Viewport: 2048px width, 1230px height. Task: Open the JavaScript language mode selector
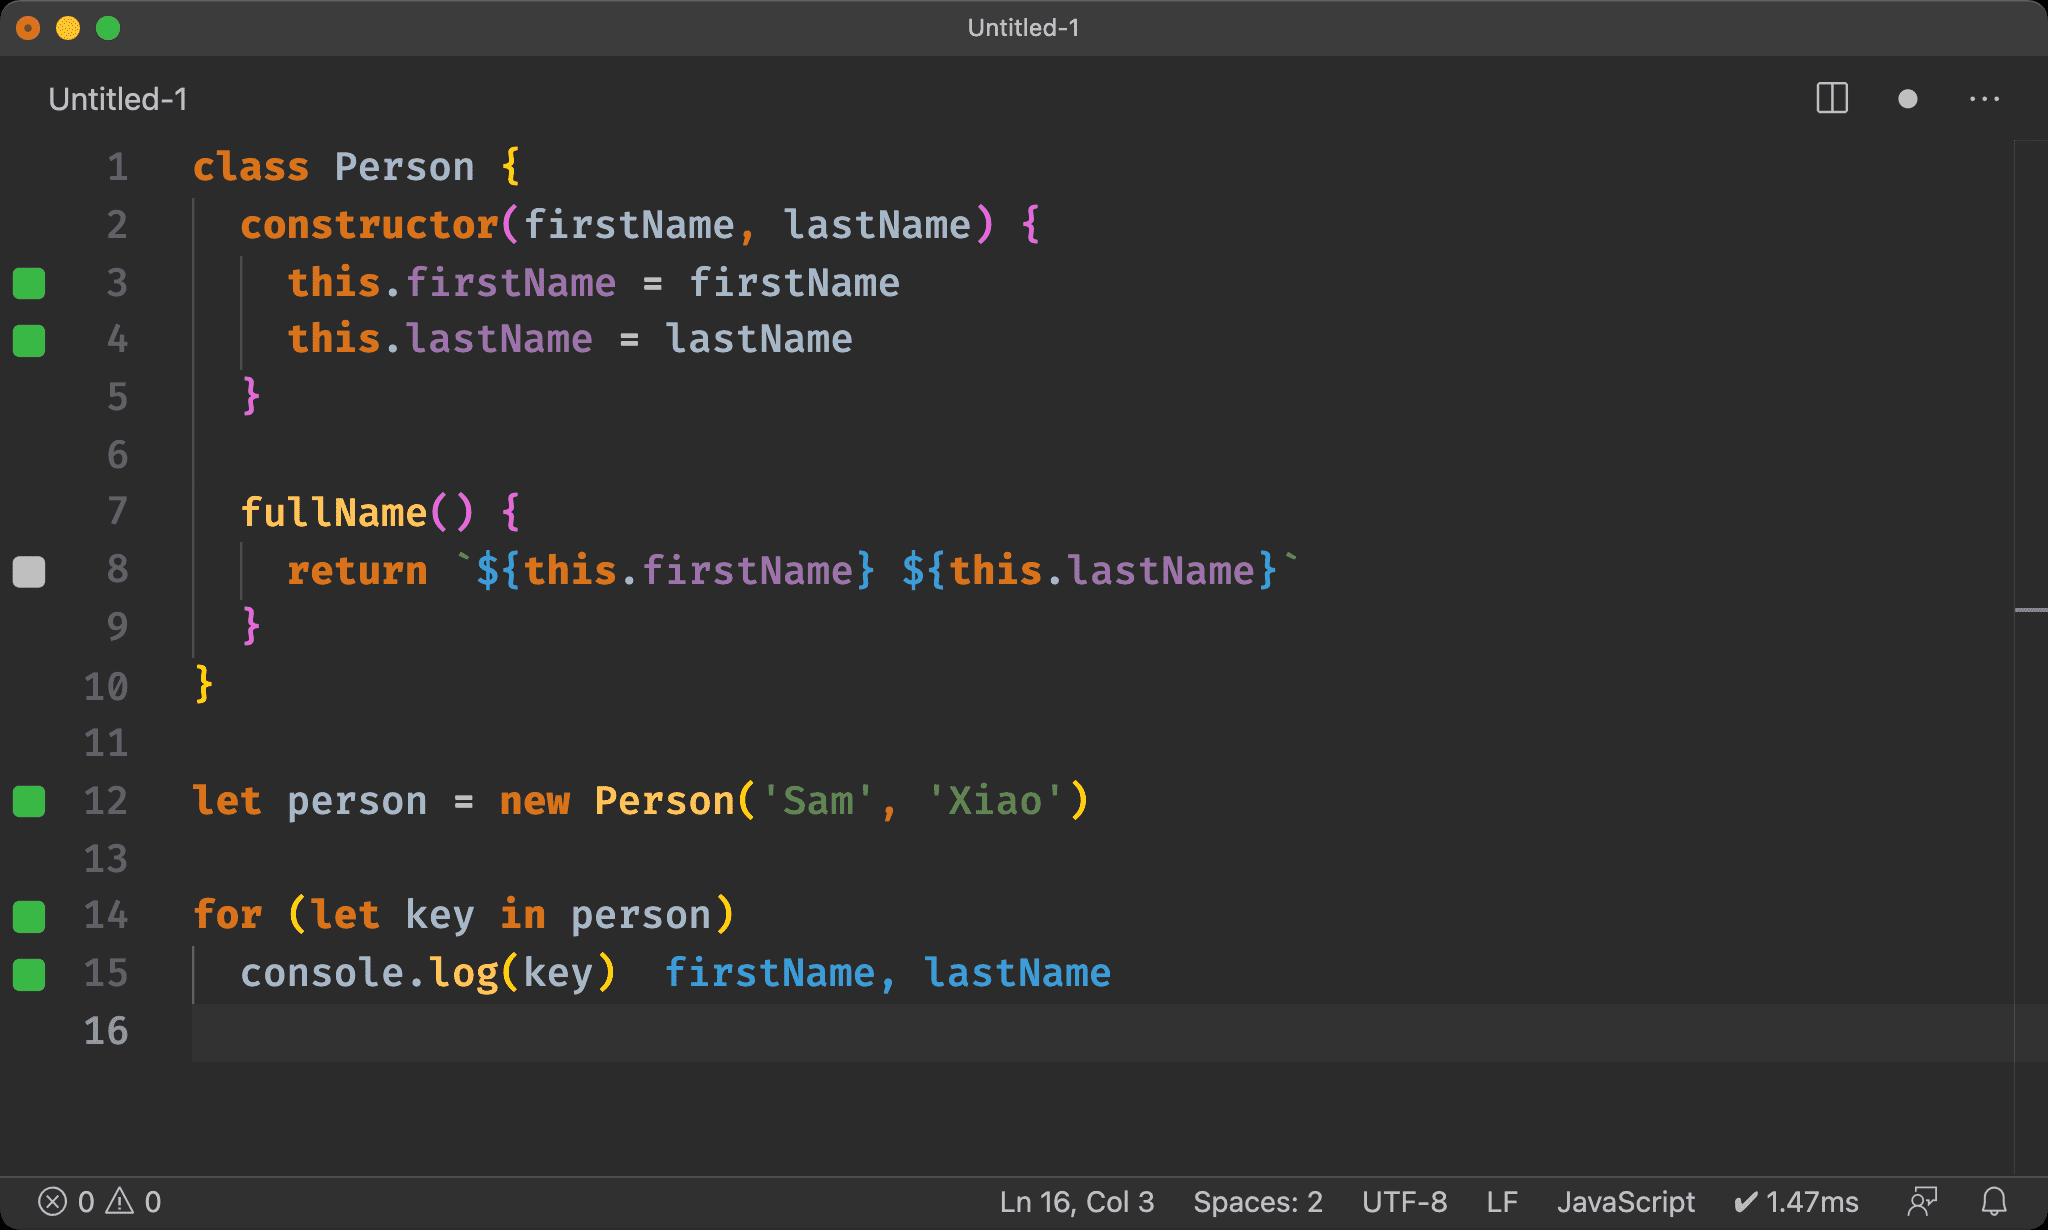coord(1625,1201)
